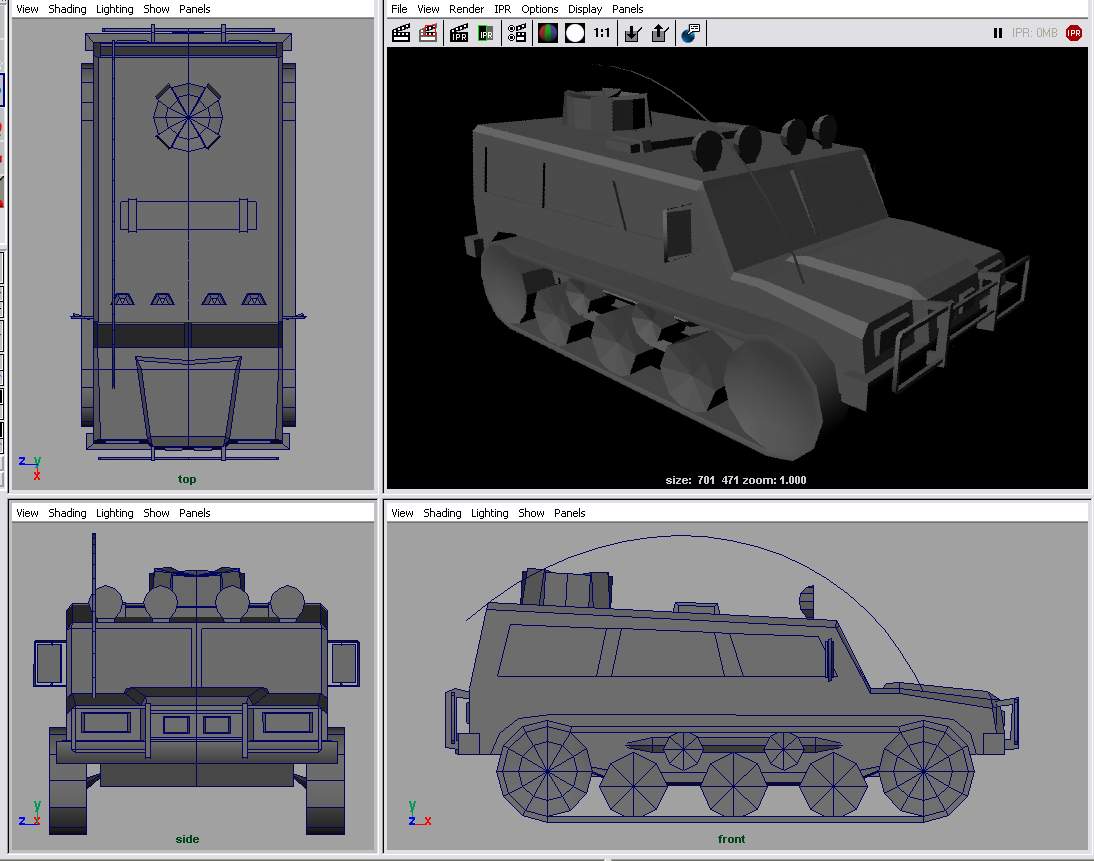
Task: Click the Show menu in the front view panel
Action: pyautogui.click(x=531, y=513)
